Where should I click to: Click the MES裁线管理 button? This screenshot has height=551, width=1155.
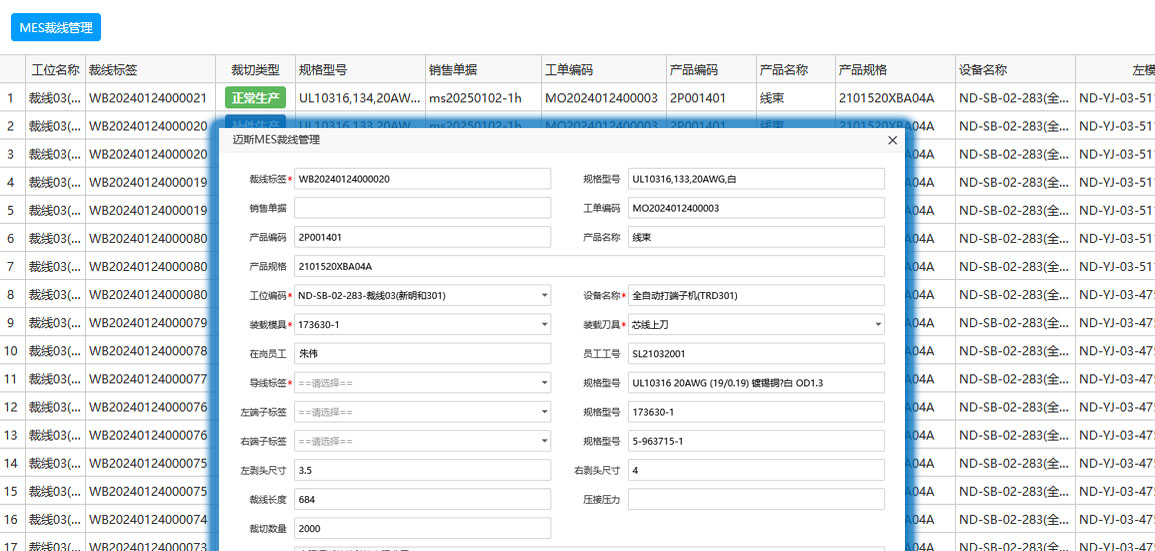(x=56, y=28)
